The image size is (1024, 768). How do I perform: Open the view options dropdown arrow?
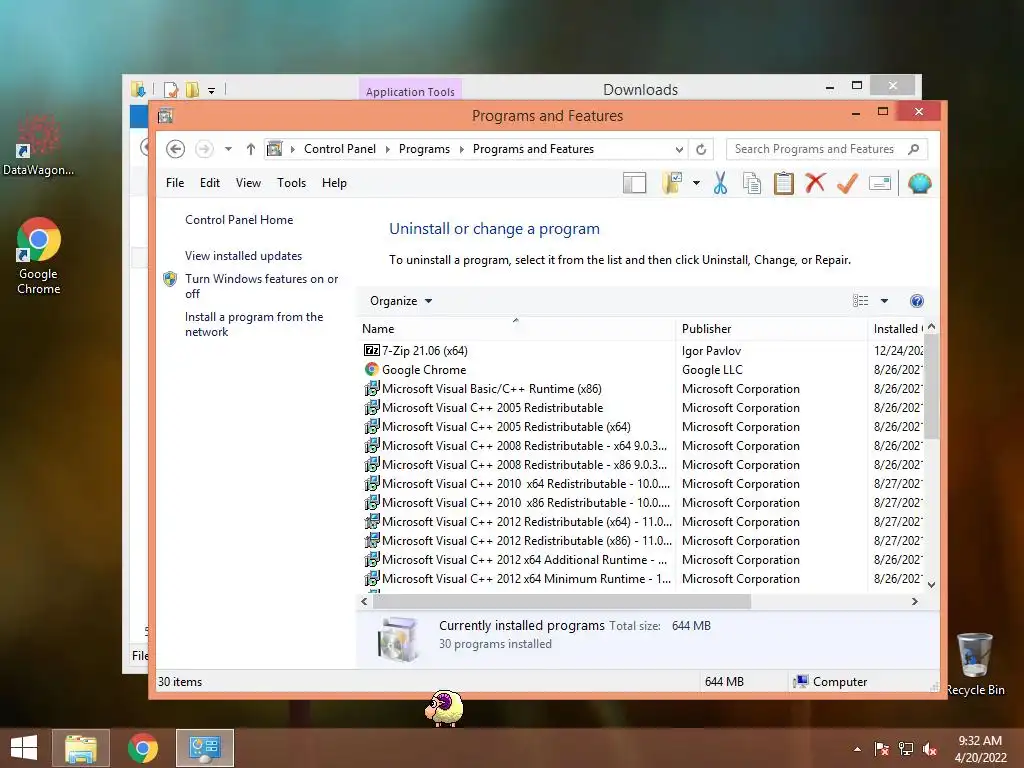coord(884,301)
